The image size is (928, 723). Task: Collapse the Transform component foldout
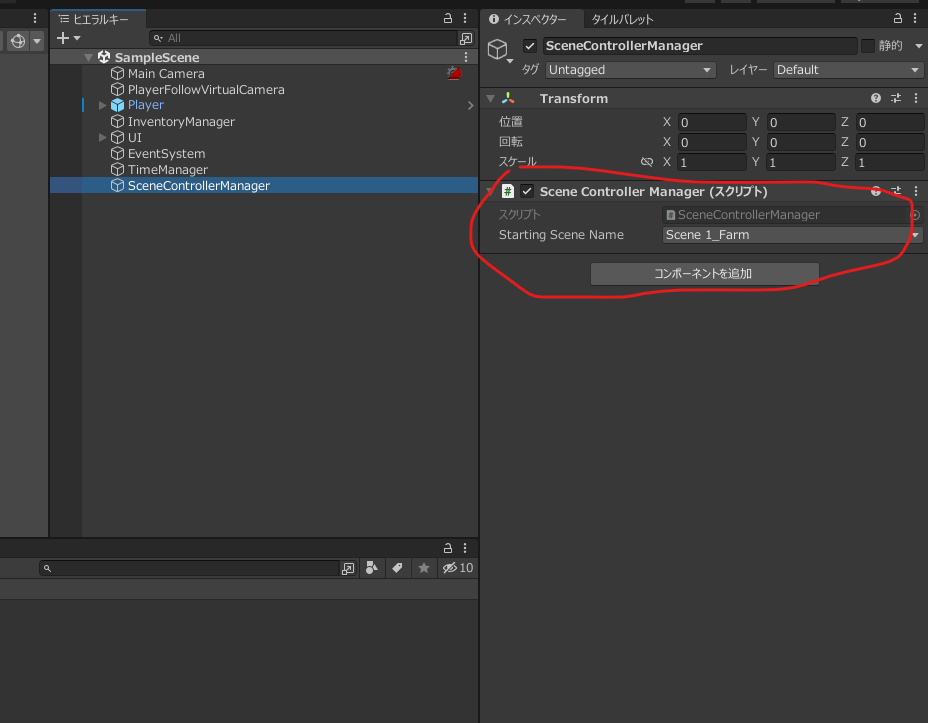pyautogui.click(x=491, y=98)
